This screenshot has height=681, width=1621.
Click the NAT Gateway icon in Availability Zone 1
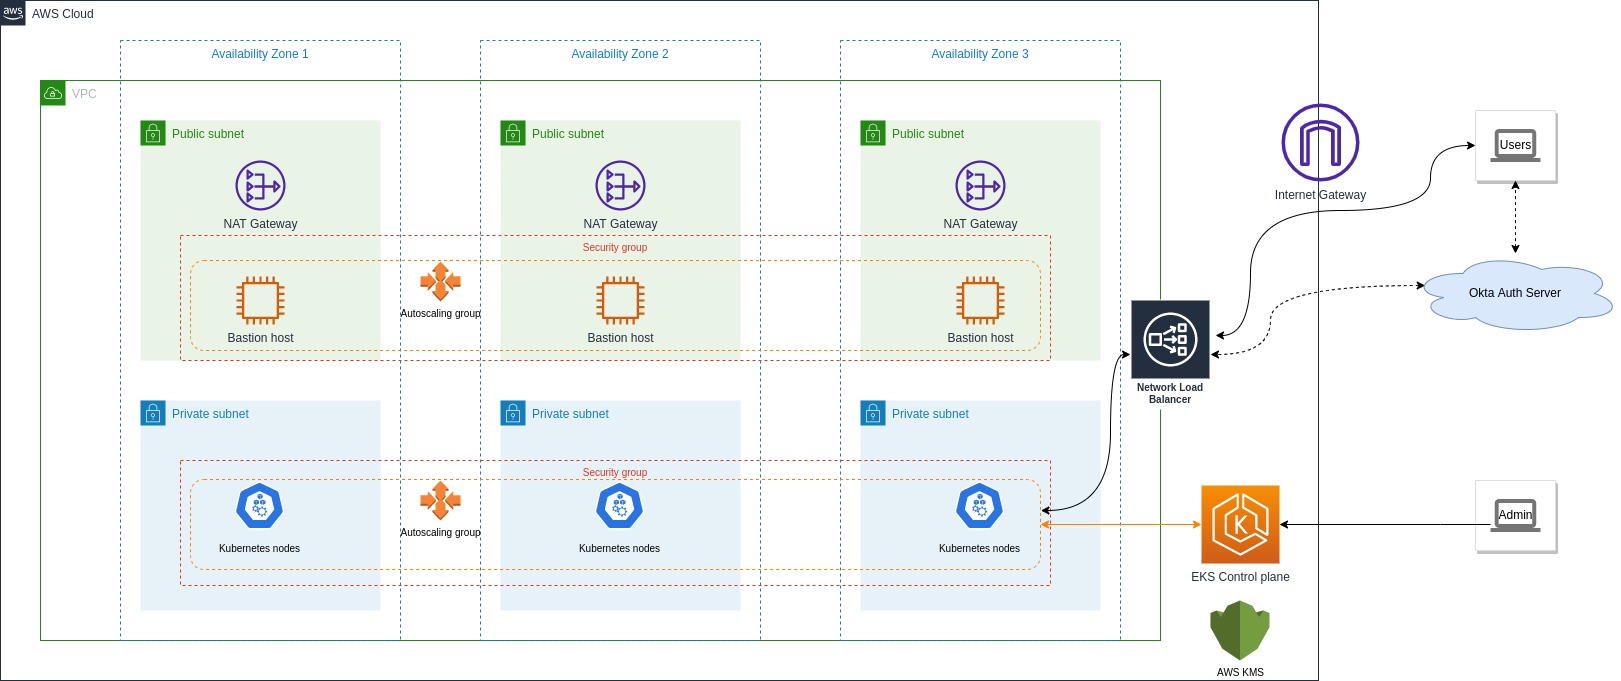(260, 186)
